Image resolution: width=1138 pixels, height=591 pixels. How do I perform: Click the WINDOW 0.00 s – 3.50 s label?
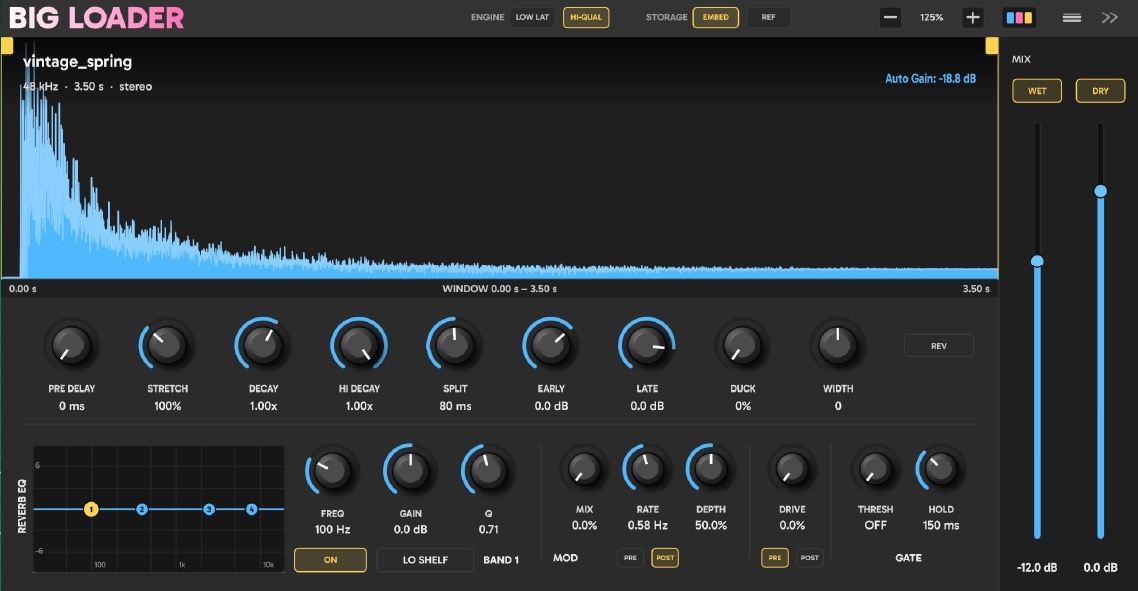(x=499, y=288)
